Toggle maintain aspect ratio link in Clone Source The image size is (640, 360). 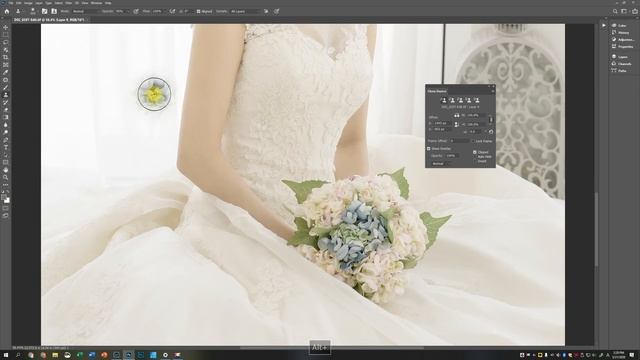click(491, 120)
